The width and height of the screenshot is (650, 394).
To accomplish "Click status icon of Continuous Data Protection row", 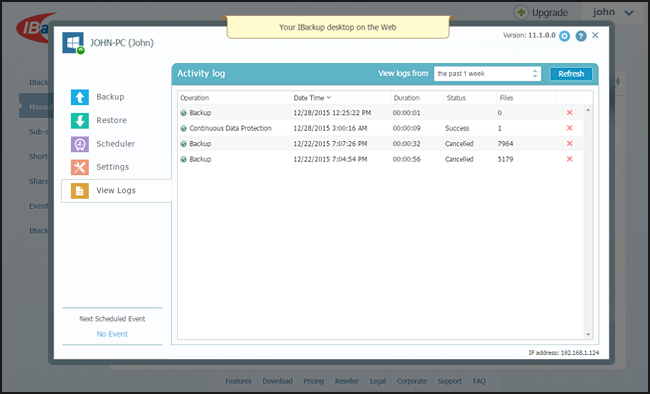I will click(x=184, y=128).
